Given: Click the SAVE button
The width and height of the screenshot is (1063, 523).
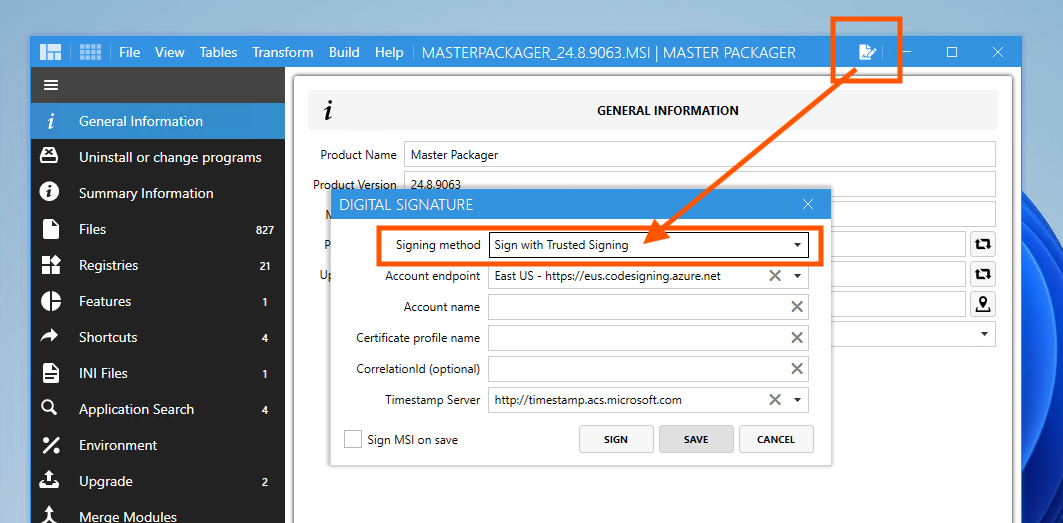Looking at the screenshot, I should (x=696, y=439).
